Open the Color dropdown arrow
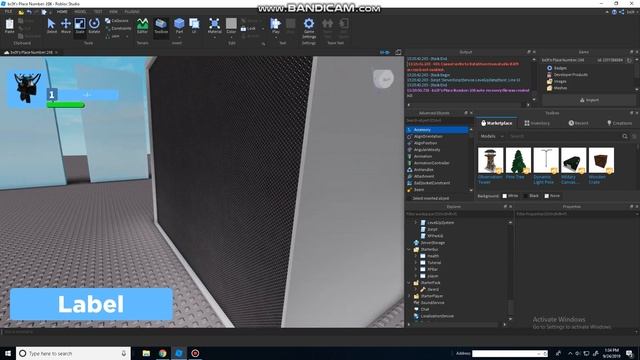The height and width of the screenshot is (360, 640). coord(231,38)
